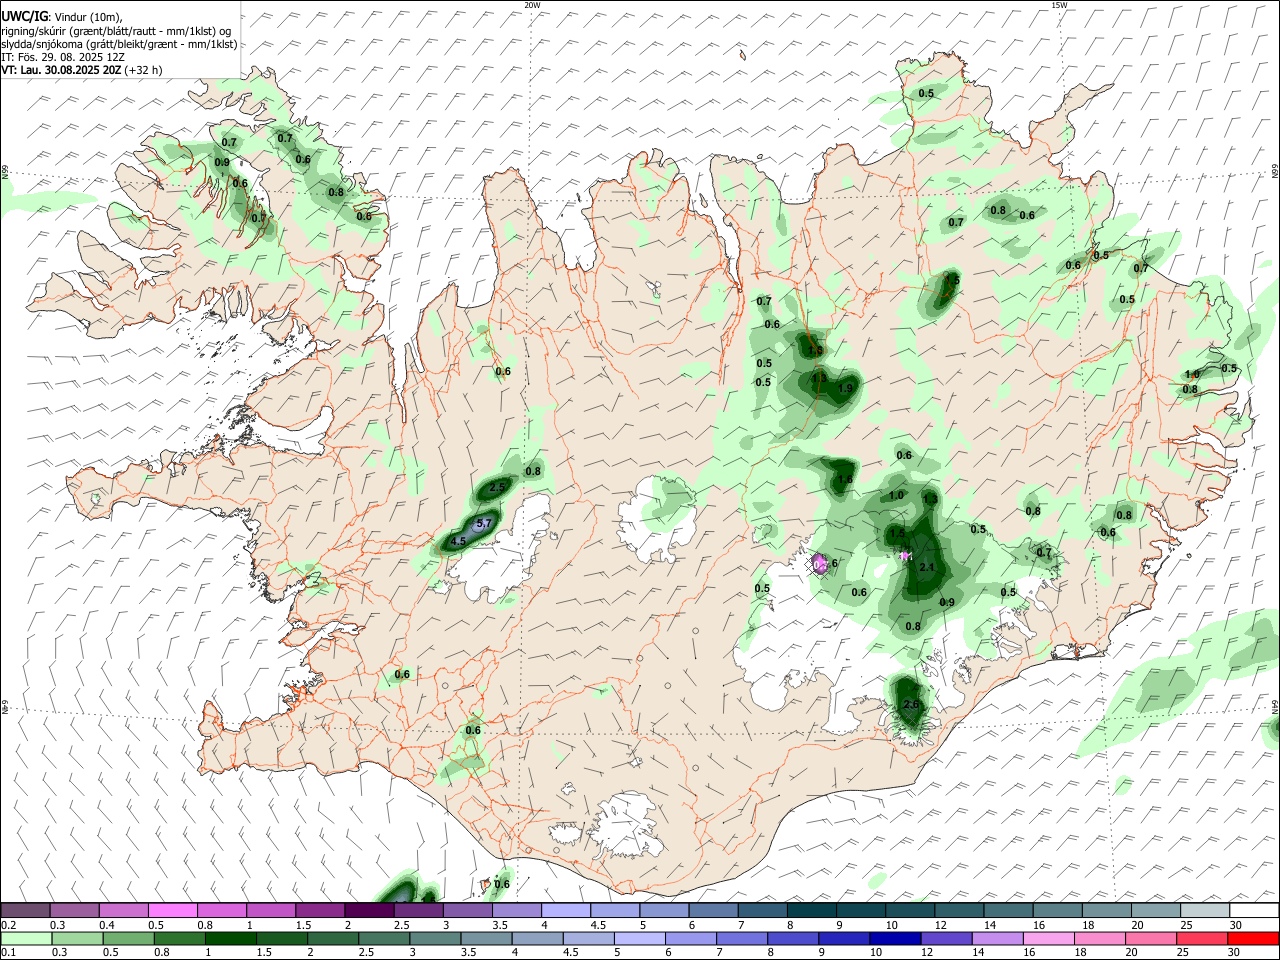
Task: Pick the upper legend swatch starting at 0.2
Action: (x=25, y=911)
